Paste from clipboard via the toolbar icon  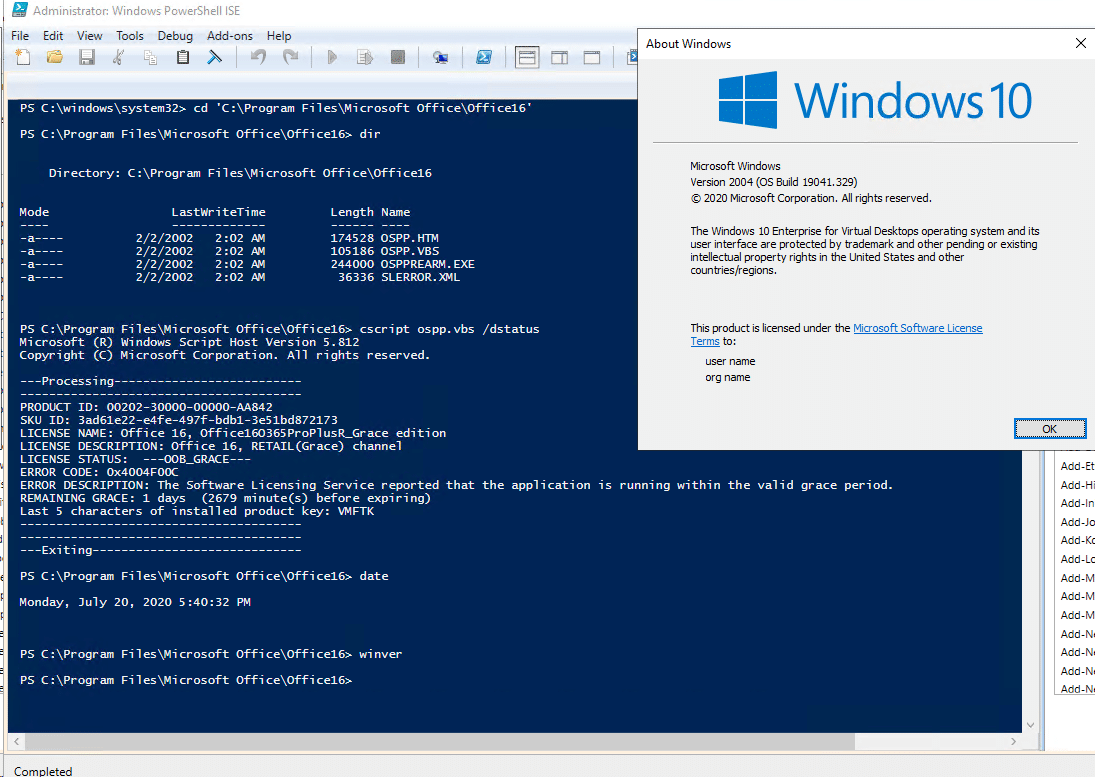coord(183,57)
